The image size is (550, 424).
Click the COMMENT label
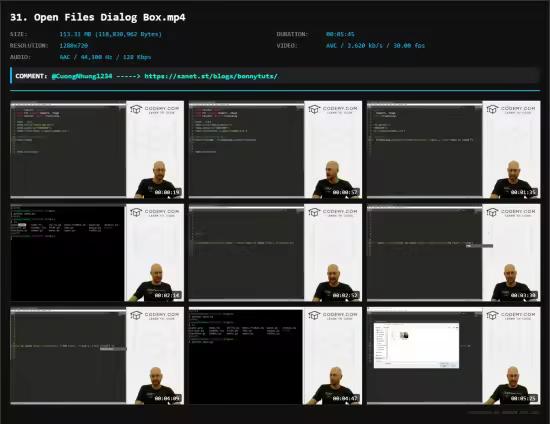31,76
